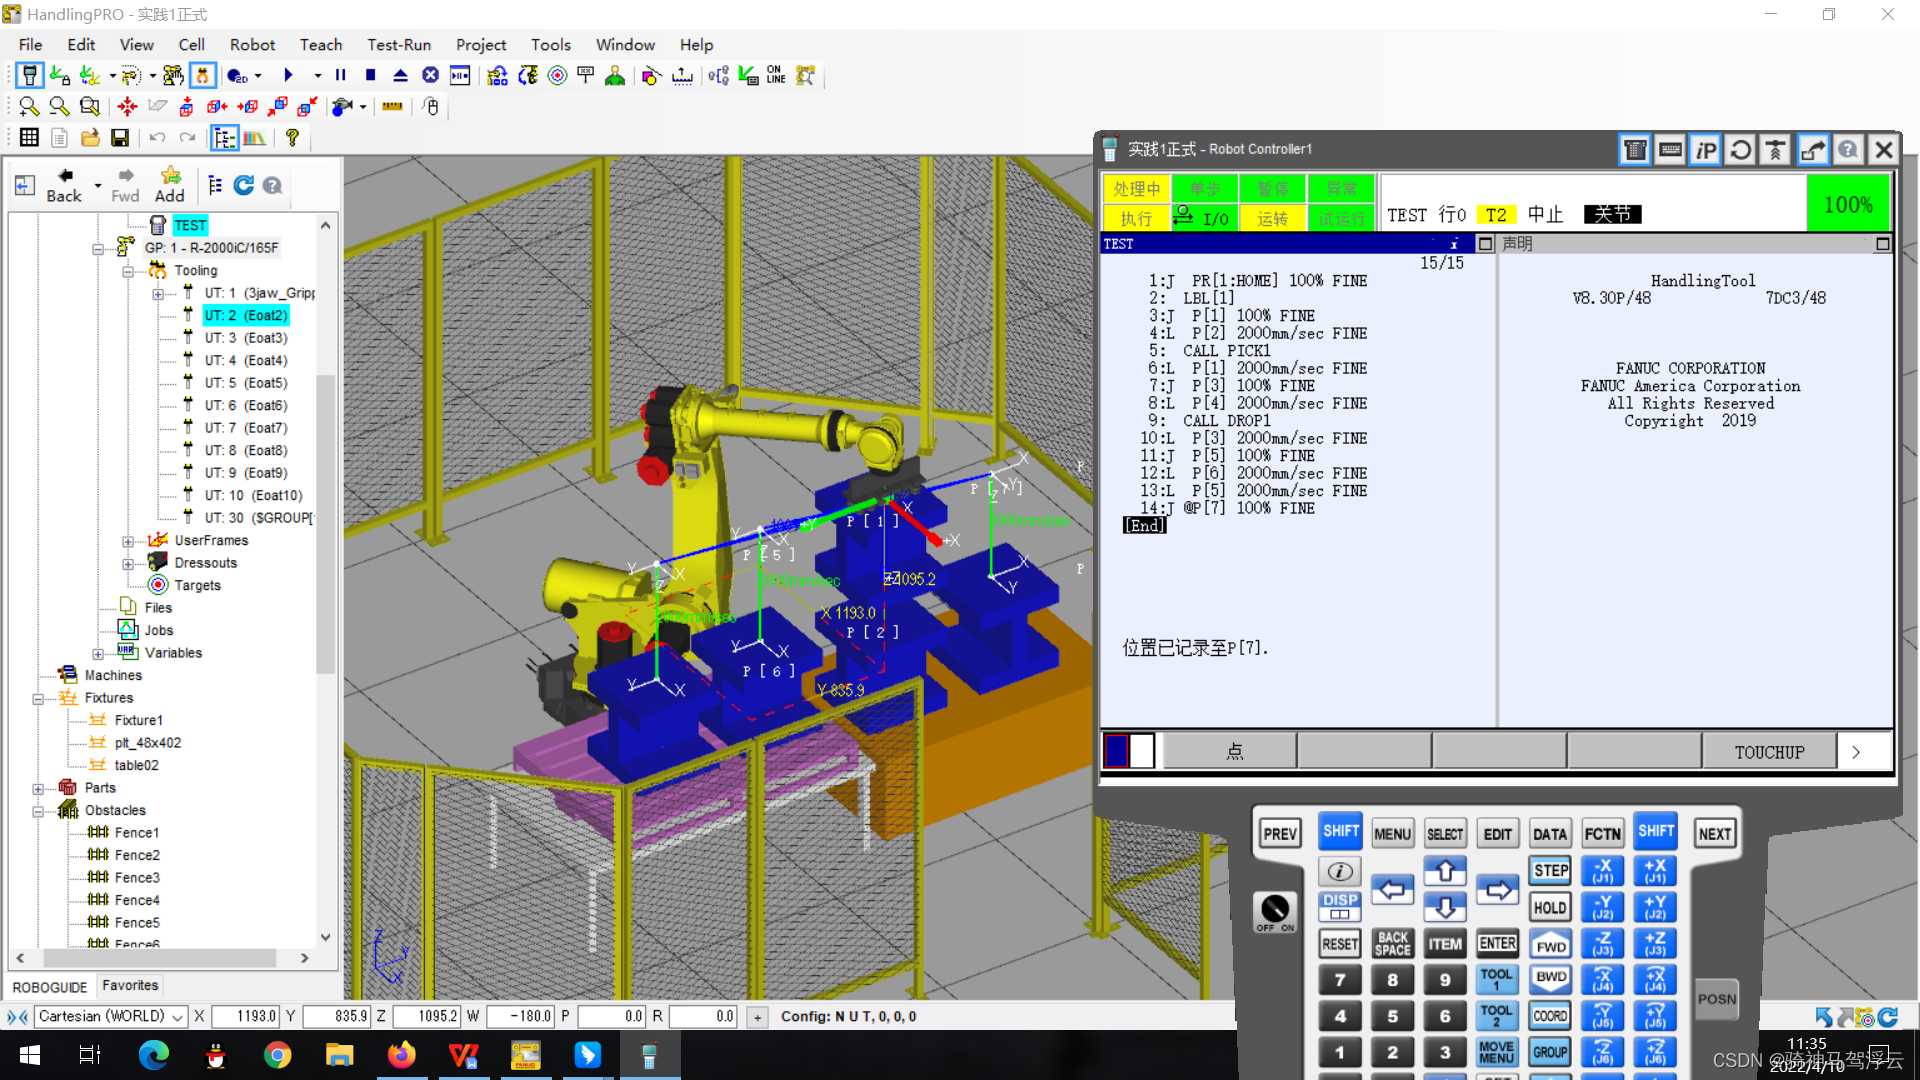Toggle the pendant OFF/ON switch

pos(1275,910)
